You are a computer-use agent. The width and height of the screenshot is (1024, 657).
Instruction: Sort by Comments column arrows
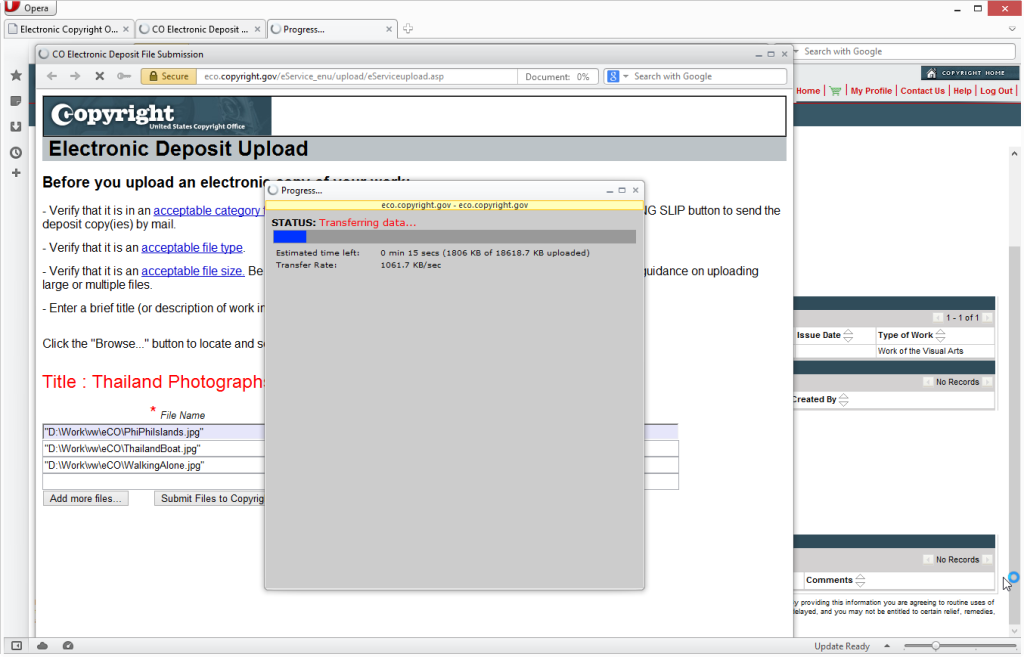(x=860, y=581)
